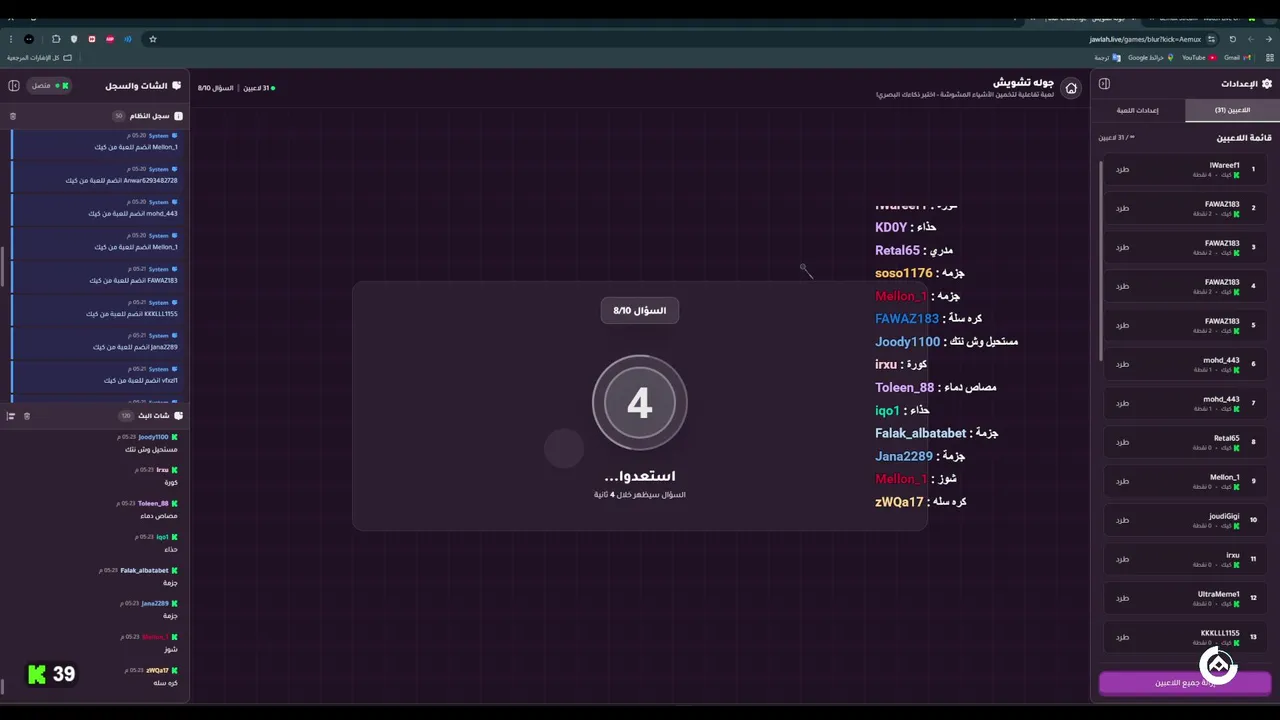Click the blue sound-wave extension icon
Image resolution: width=1280 pixels, height=720 pixels.
128,39
